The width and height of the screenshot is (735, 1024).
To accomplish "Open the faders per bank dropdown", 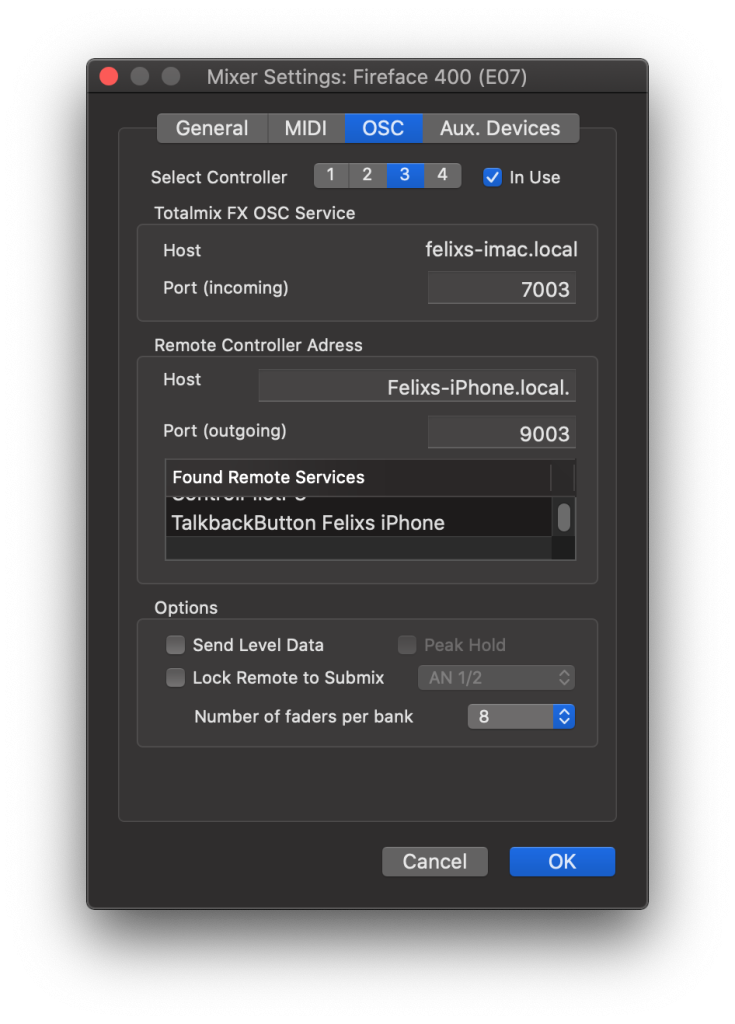I will 521,716.
